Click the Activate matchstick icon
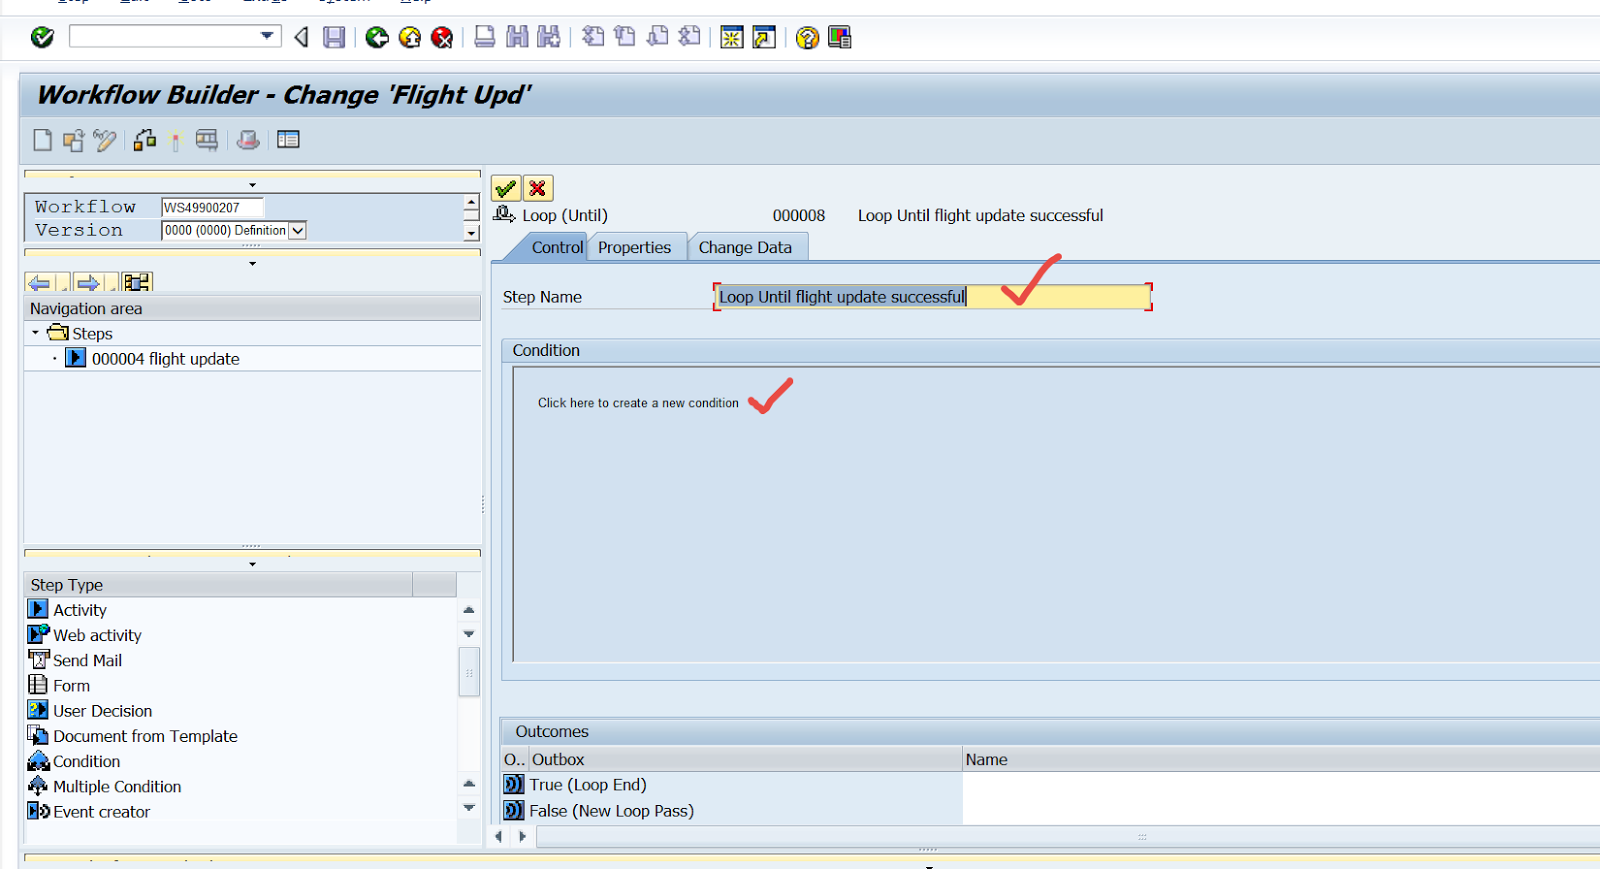Image resolution: width=1600 pixels, height=869 pixels. pyautogui.click(x=175, y=141)
